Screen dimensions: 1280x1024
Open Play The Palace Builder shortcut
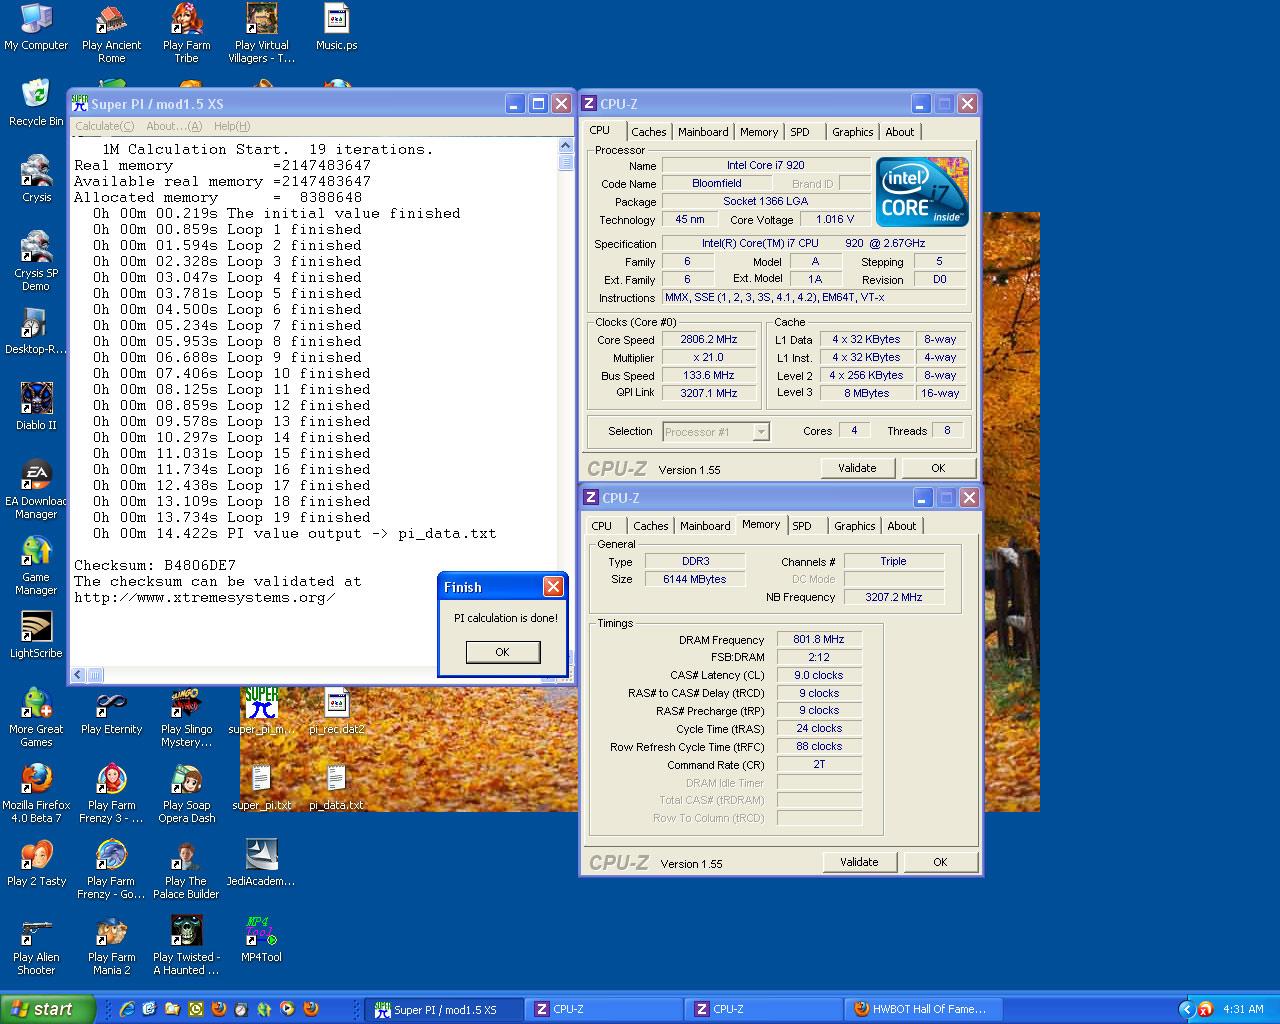point(186,870)
